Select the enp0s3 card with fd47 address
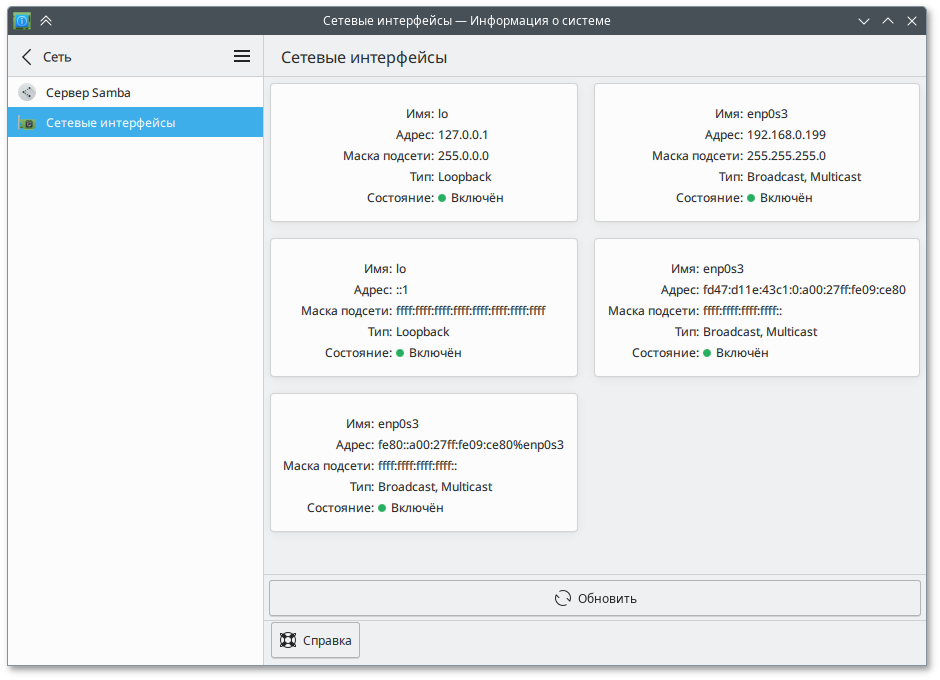The height and width of the screenshot is (680, 940). click(756, 307)
